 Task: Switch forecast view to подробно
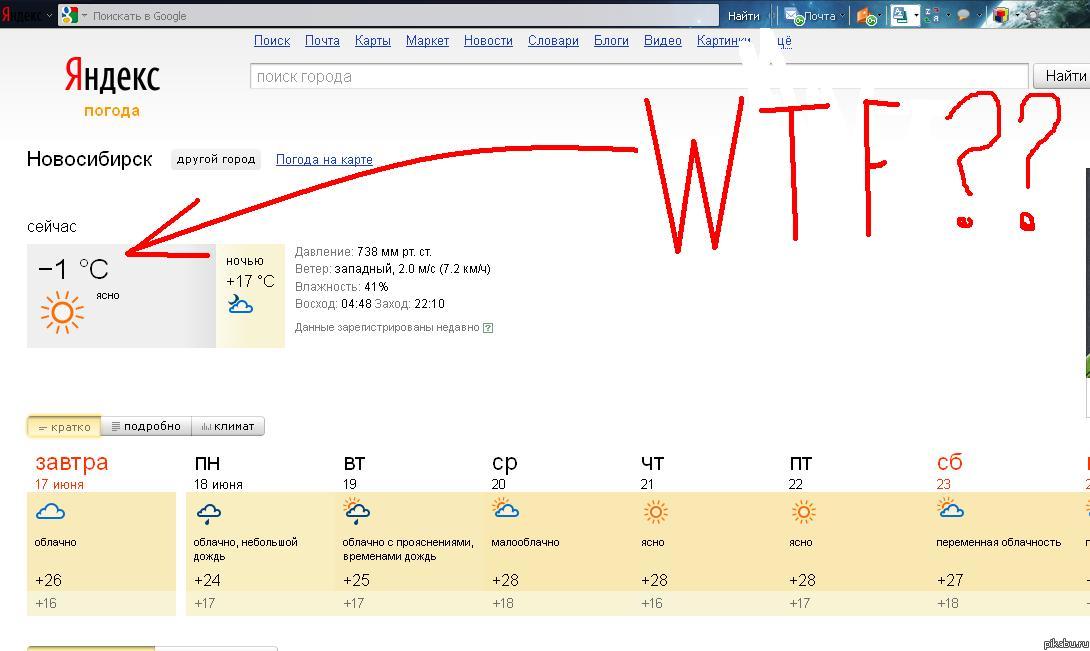pyautogui.click(x=146, y=427)
